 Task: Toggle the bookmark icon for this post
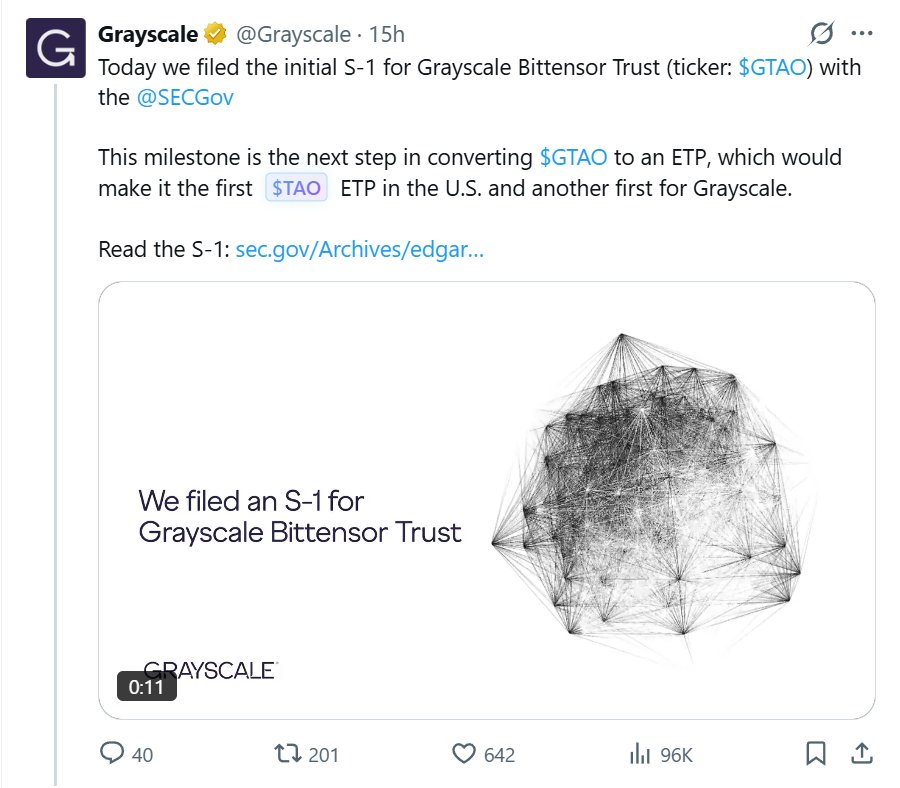(817, 753)
